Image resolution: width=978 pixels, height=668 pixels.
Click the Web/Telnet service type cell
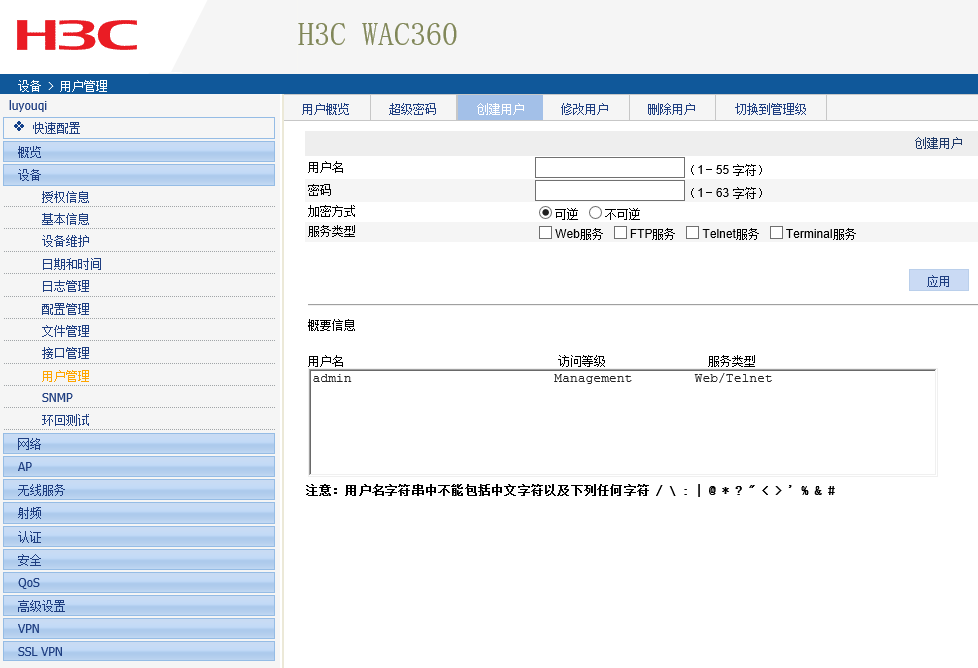coord(733,378)
